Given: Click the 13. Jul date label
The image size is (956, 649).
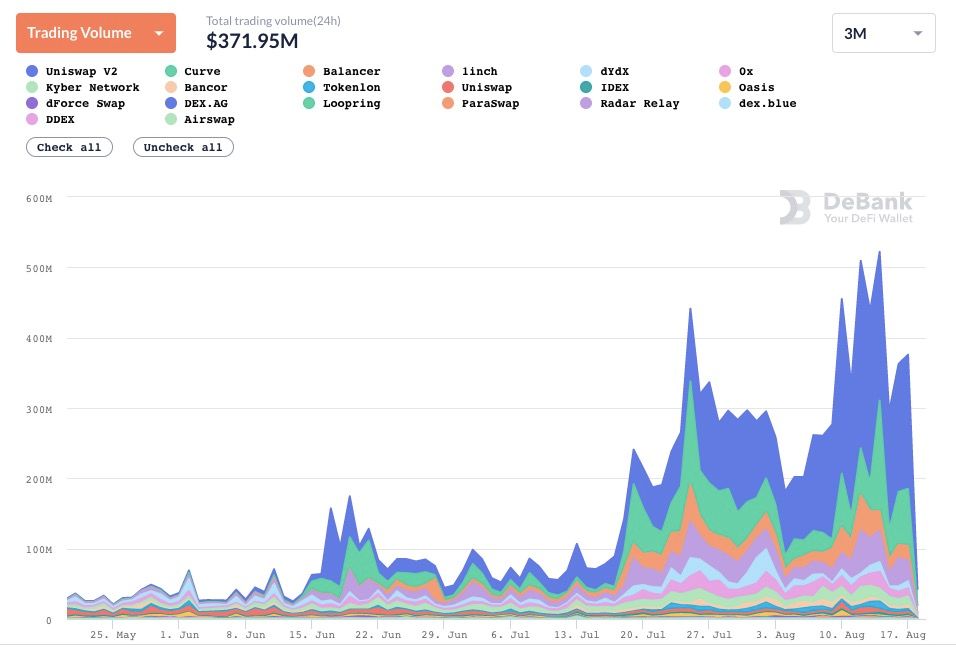Looking at the screenshot, I should [x=576, y=634].
